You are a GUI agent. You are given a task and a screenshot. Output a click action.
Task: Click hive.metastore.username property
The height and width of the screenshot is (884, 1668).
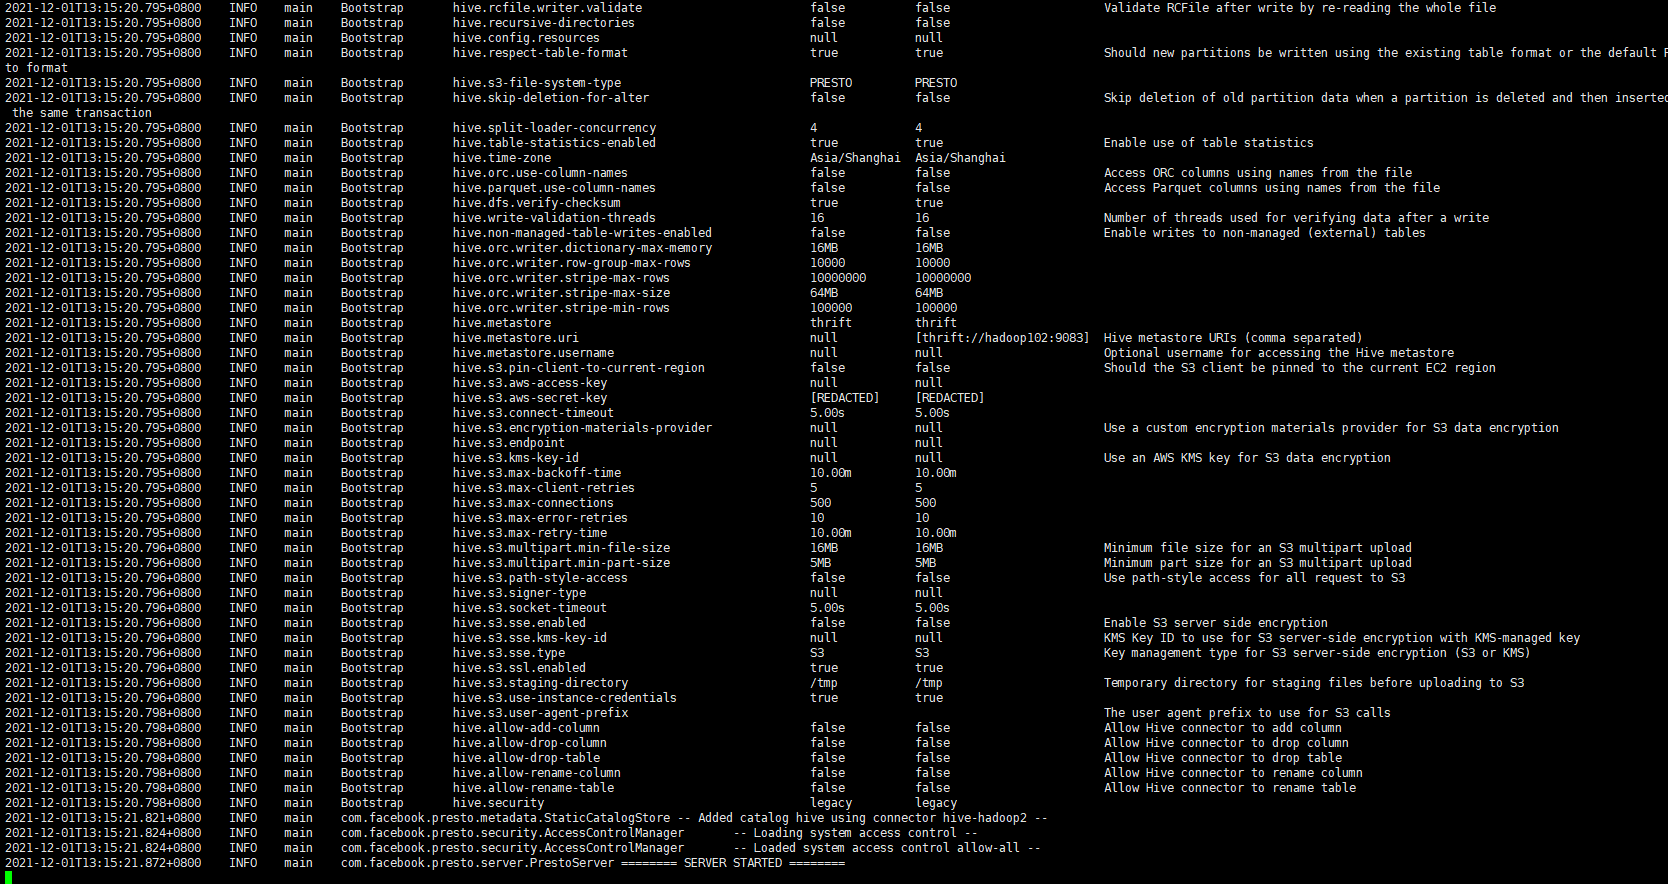[x=533, y=353]
